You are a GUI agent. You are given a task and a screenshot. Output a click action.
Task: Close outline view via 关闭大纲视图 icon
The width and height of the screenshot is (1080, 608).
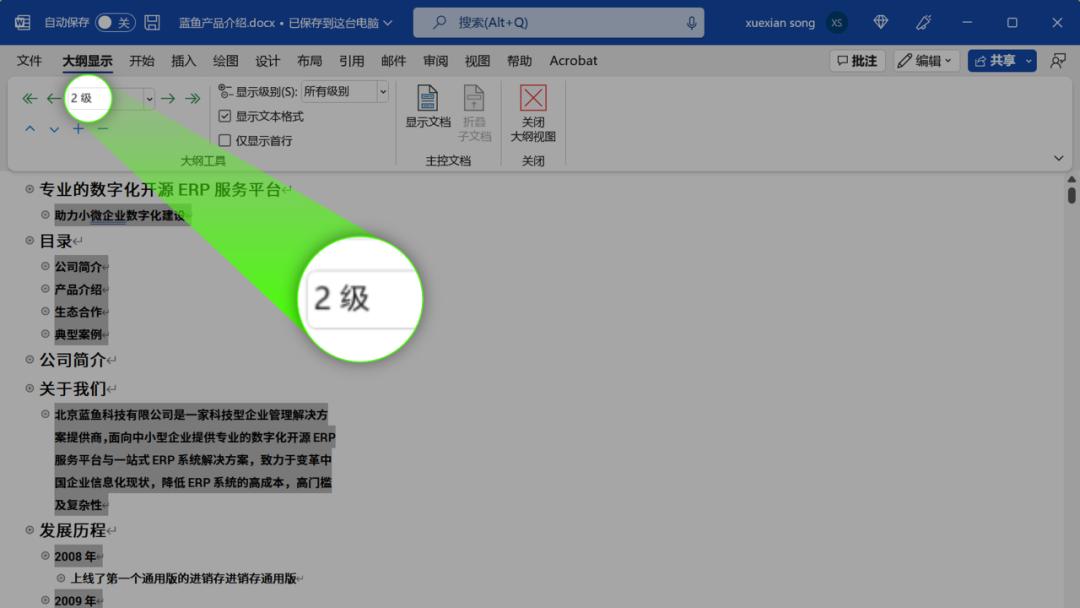(533, 110)
